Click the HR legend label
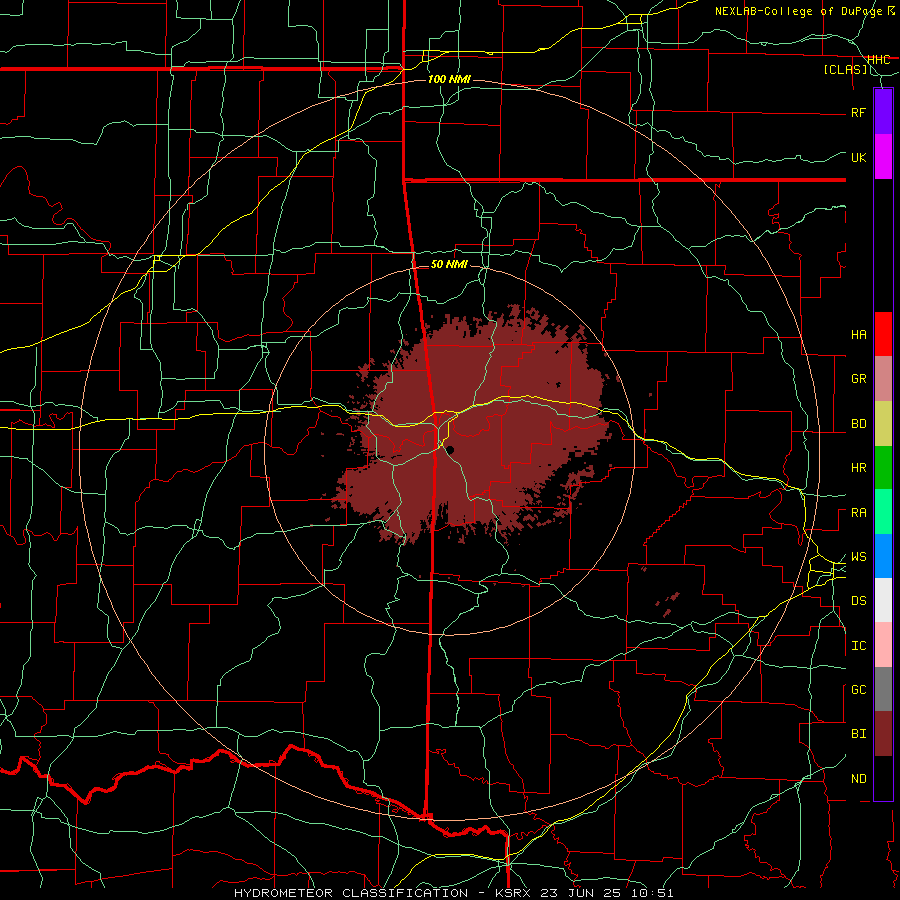Screen dimensions: 900x900 (x=859, y=468)
